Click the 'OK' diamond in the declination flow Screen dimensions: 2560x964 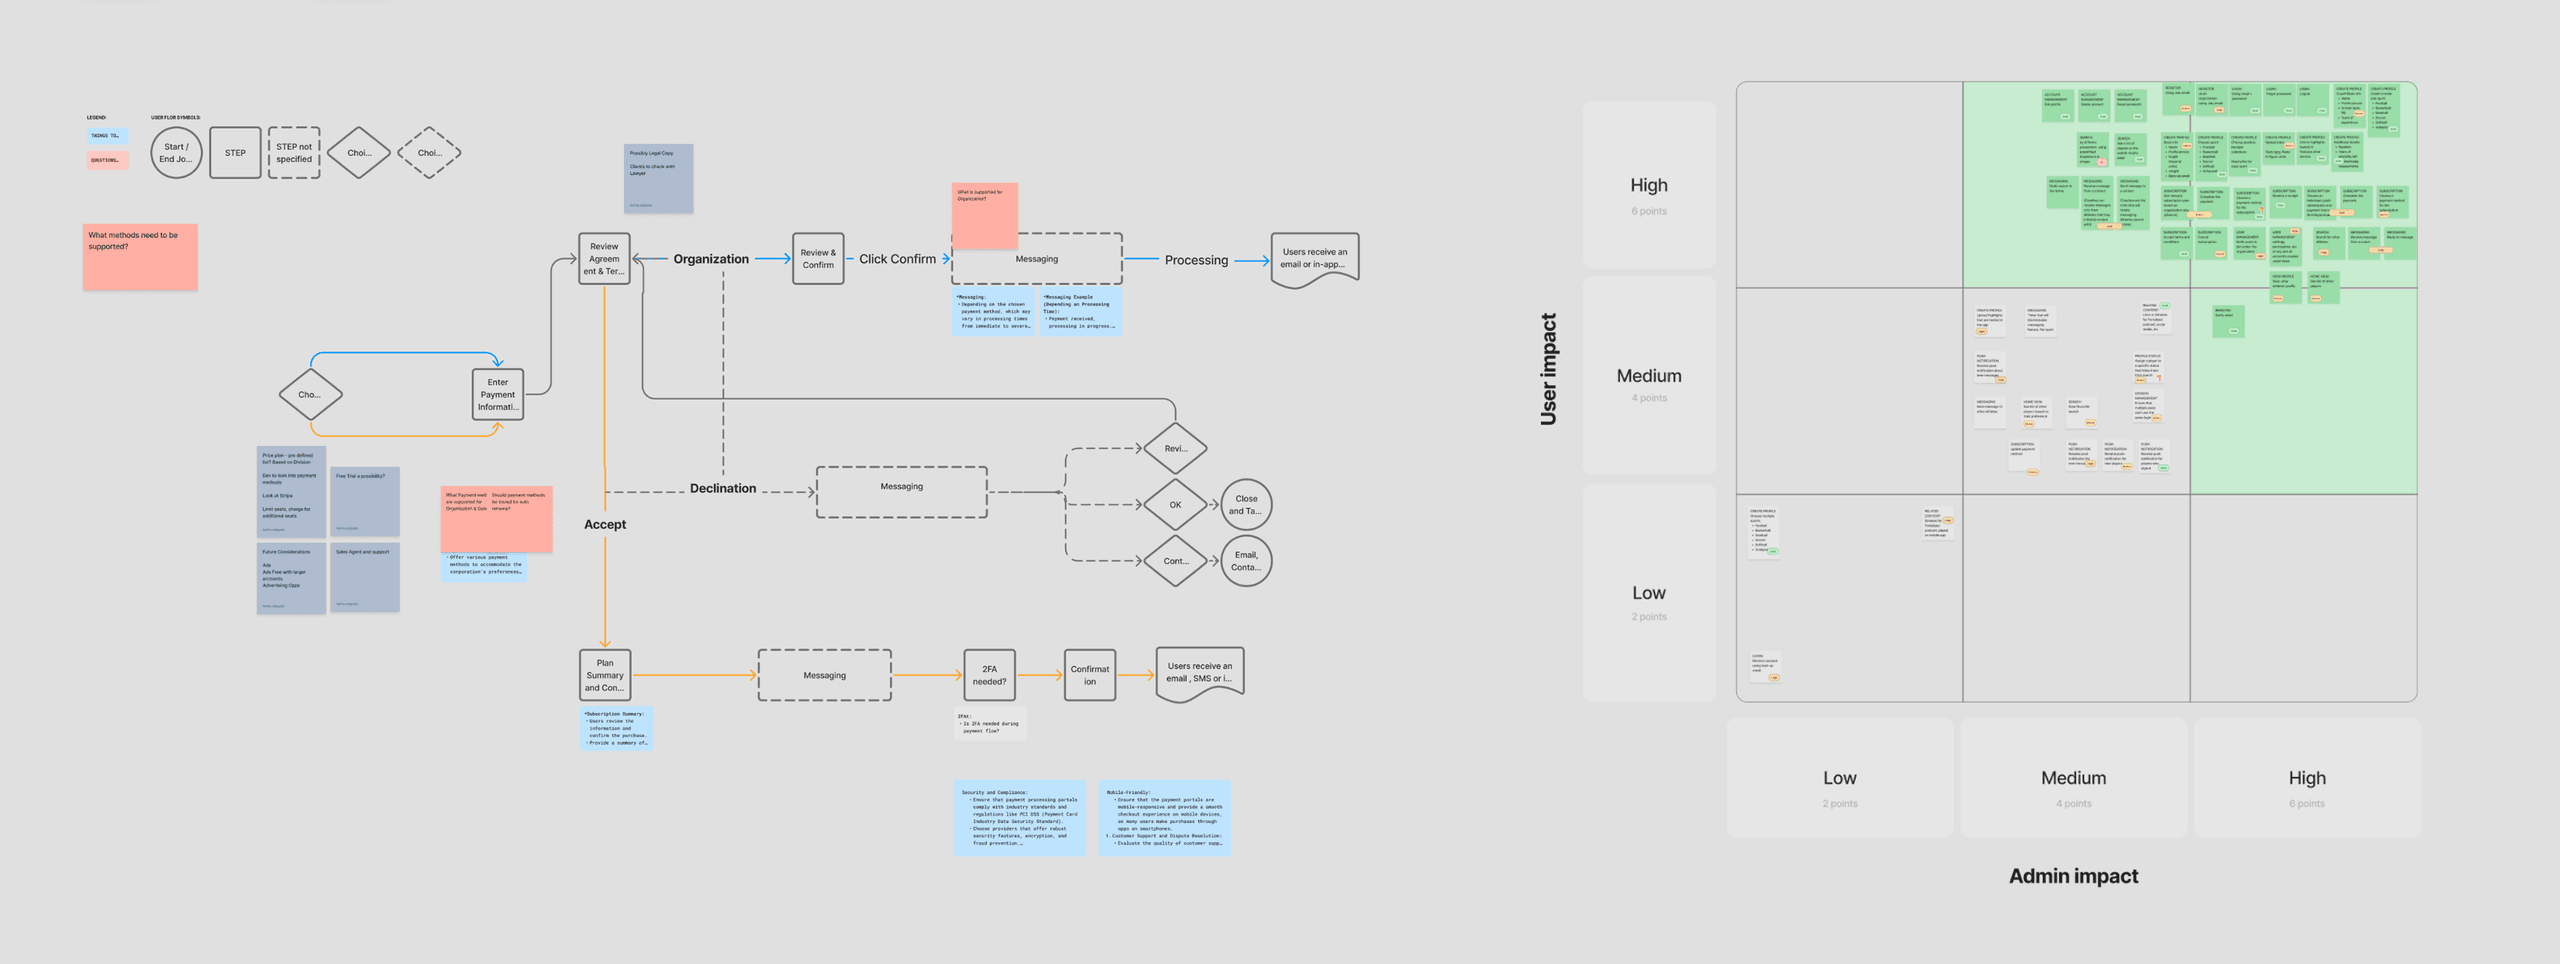tap(1175, 505)
